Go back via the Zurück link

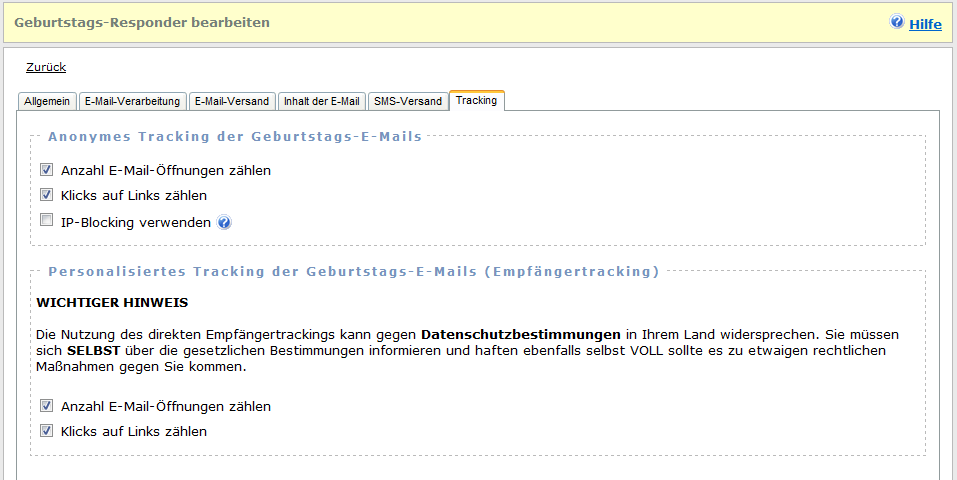click(x=46, y=67)
